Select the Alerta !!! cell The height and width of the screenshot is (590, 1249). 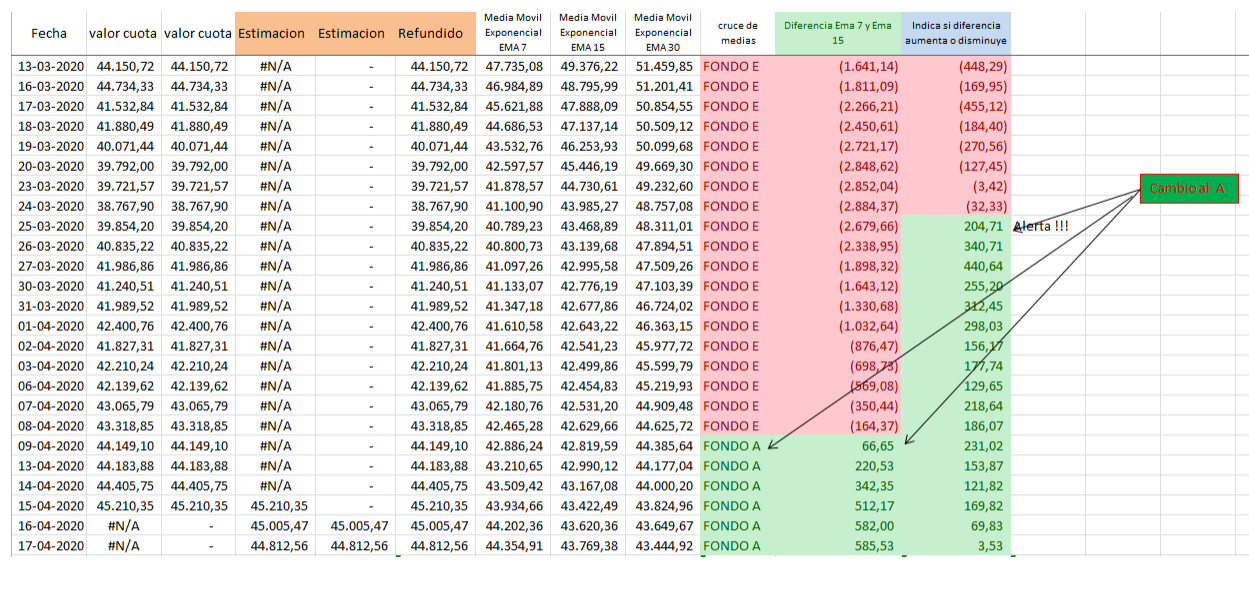[1041, 226]
